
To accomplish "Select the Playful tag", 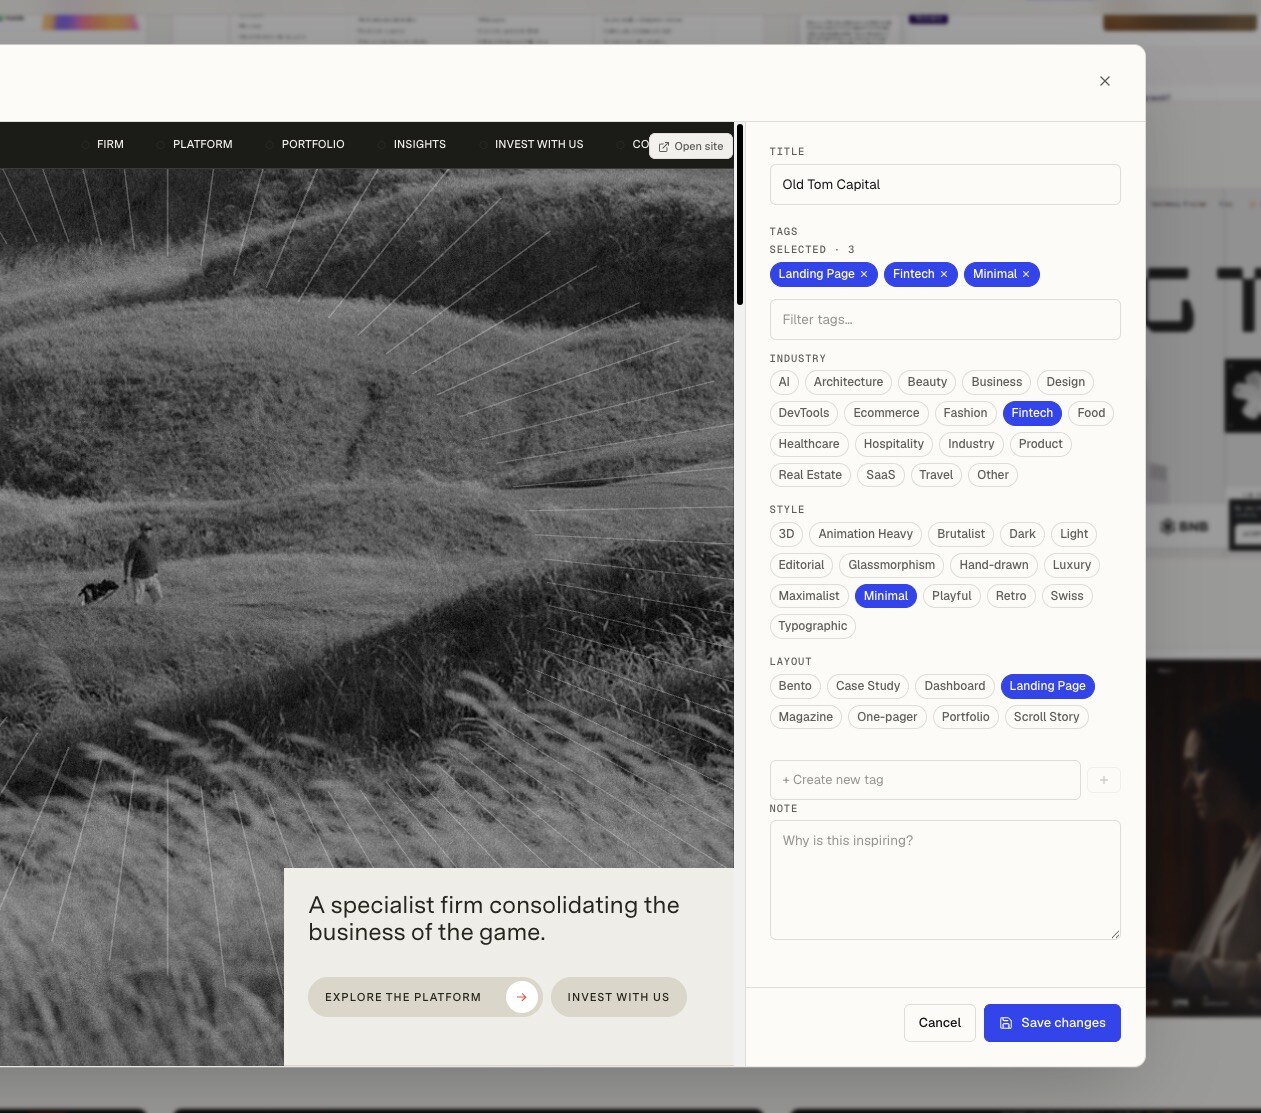I will coord(952,596).
